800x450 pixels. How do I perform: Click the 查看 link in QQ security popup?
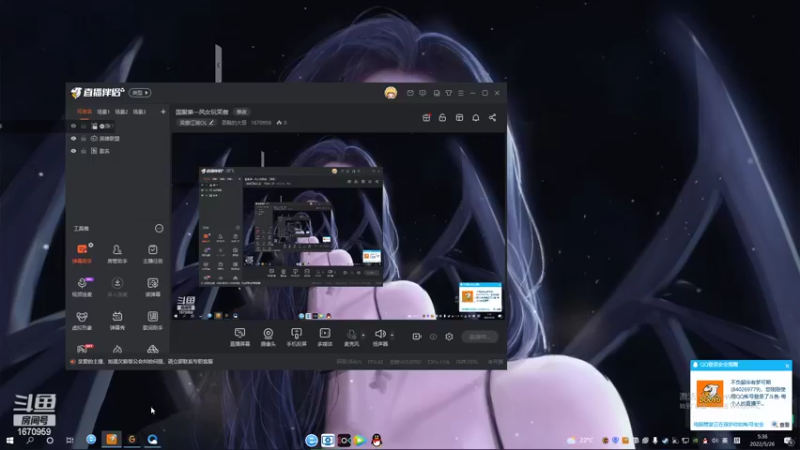(x=784, y=424)
